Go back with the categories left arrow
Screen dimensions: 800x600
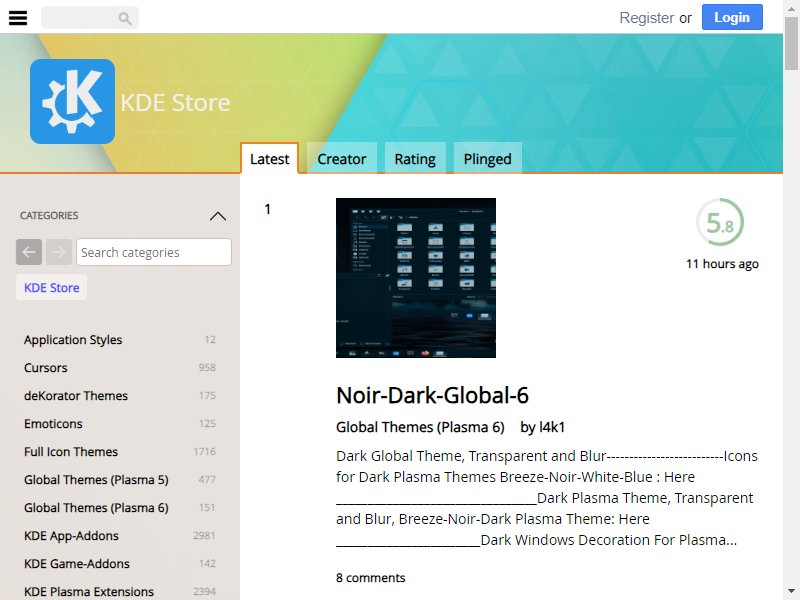pos(29,252)
